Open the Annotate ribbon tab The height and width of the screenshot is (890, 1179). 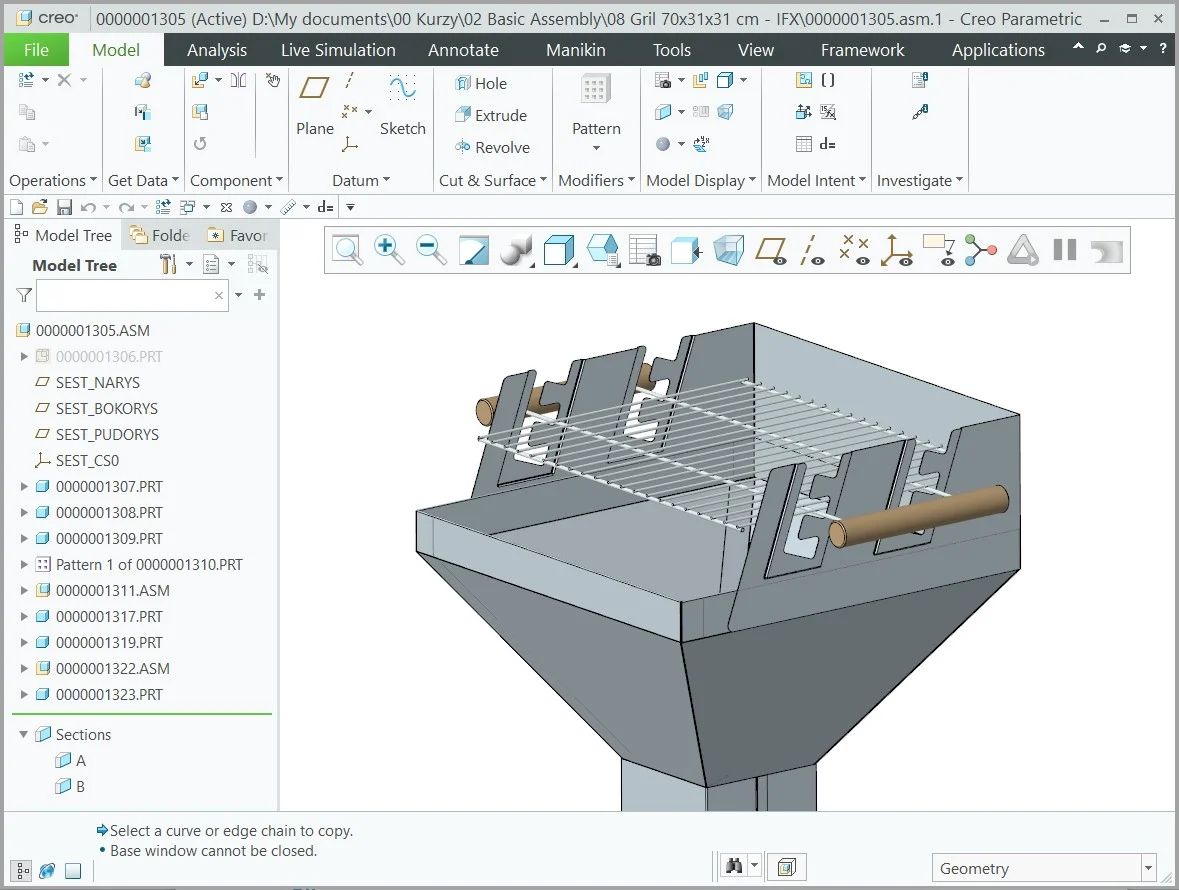[463, 49]
